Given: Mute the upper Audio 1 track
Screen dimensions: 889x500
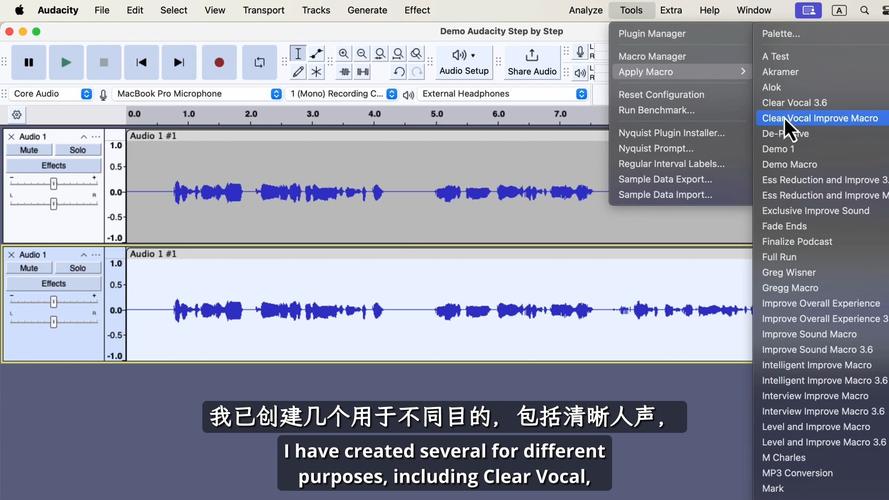Looking at the screenshot, I should (29, 150).
